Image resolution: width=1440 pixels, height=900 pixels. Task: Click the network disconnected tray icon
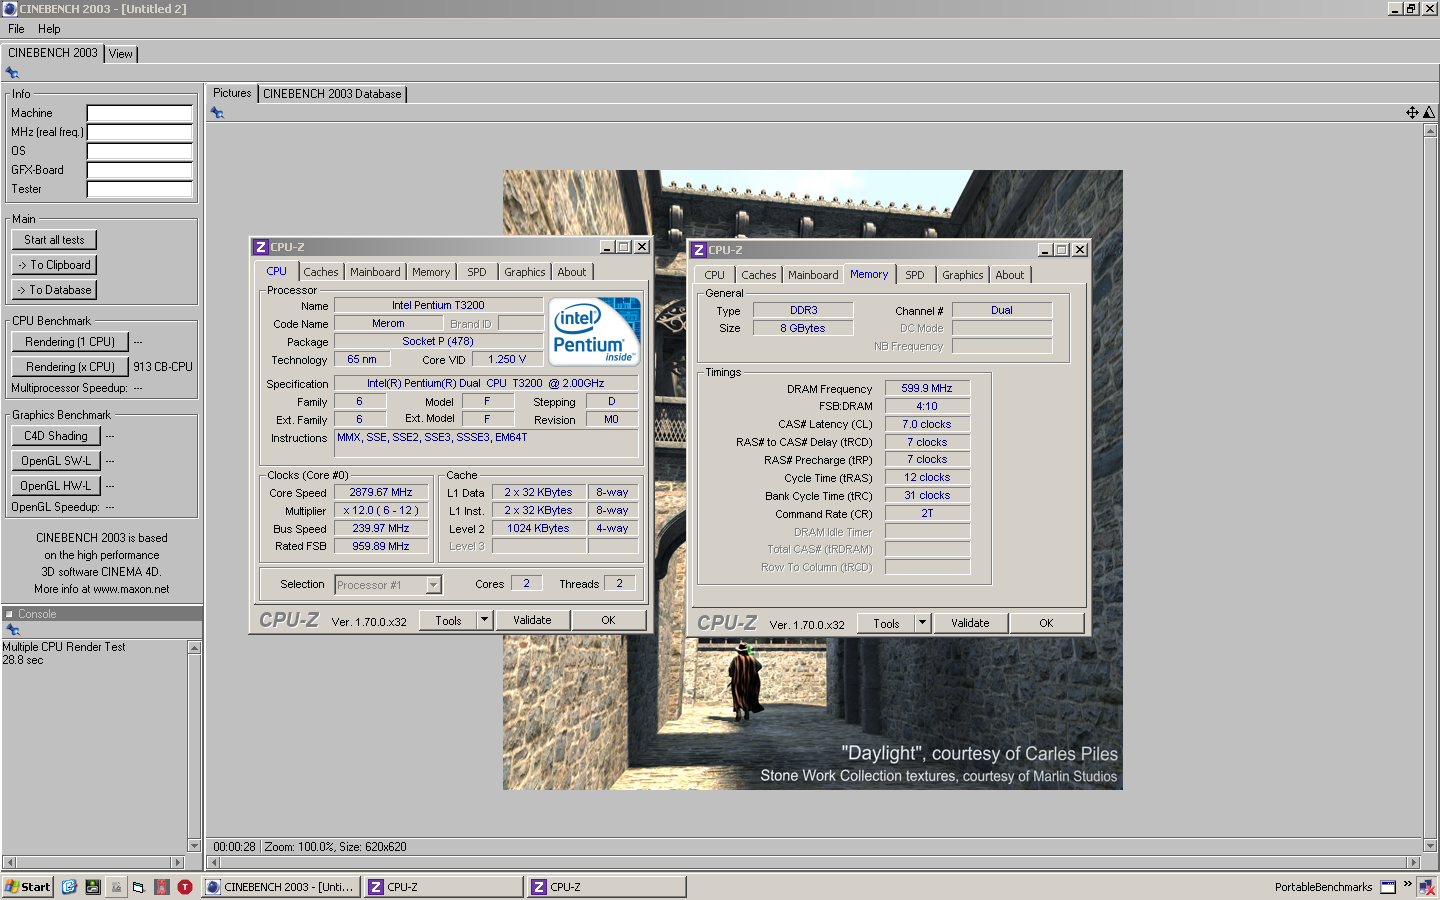(1426, 887)
